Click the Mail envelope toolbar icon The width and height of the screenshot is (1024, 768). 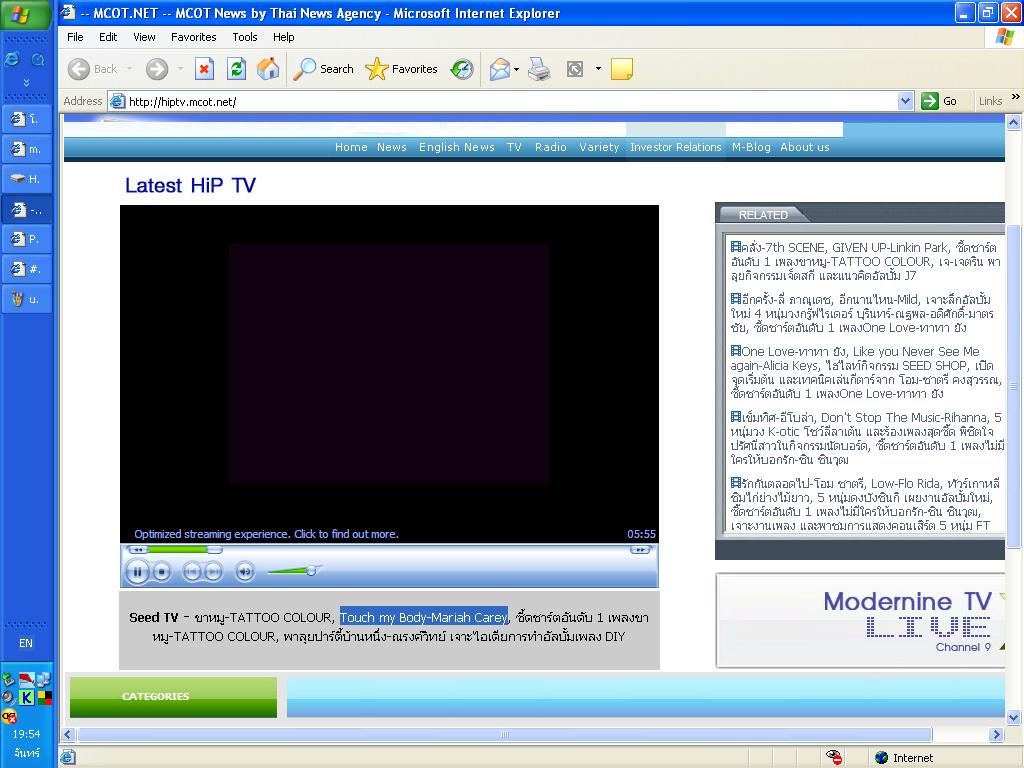coord(500,69)
